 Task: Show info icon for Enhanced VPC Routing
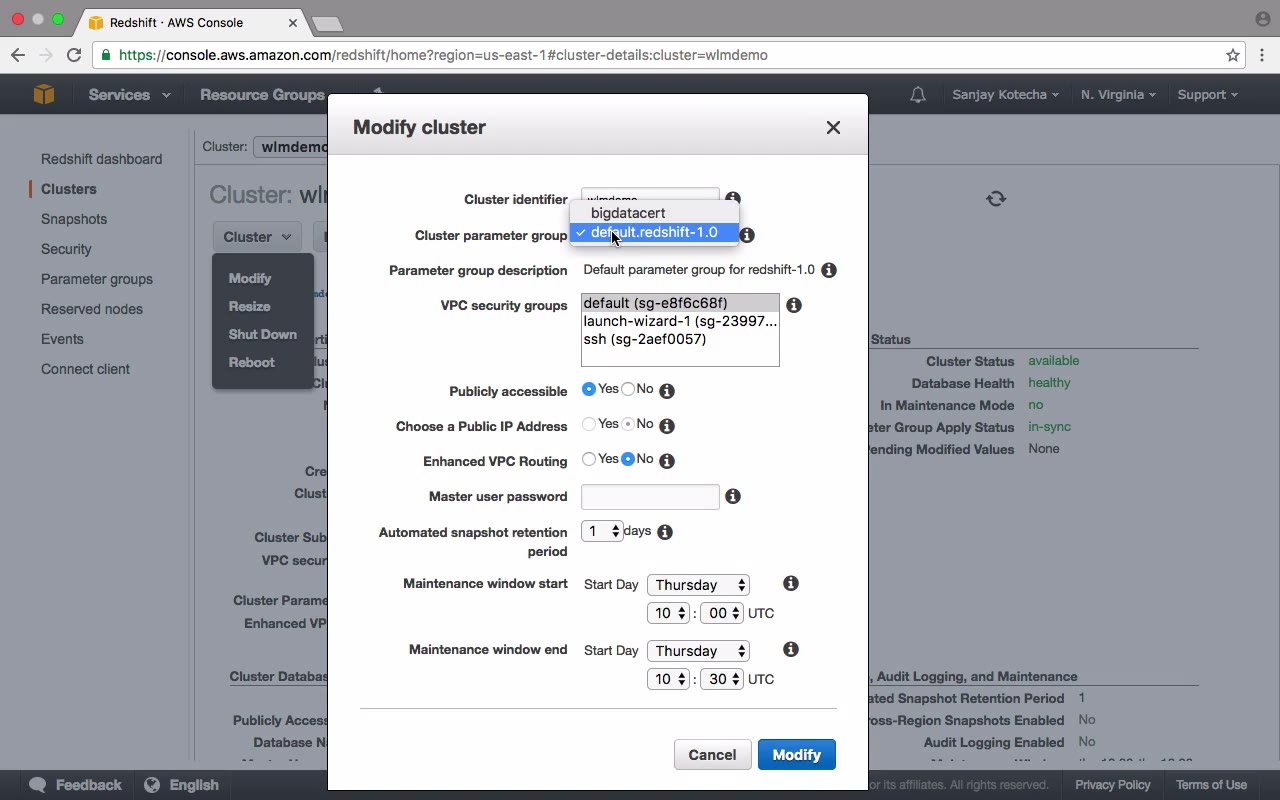coord(667,461)
